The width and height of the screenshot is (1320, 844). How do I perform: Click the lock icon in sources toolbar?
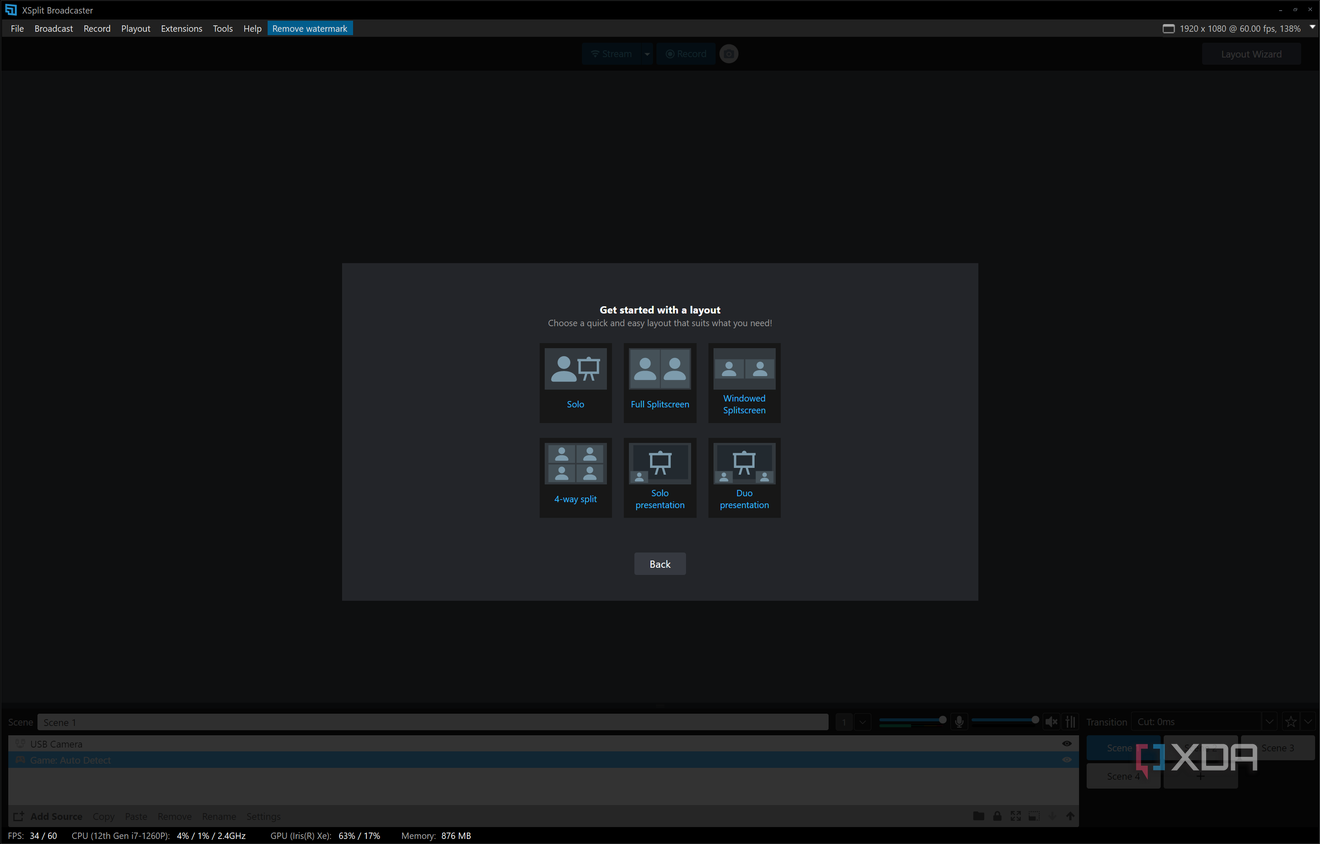pos(997,817)
